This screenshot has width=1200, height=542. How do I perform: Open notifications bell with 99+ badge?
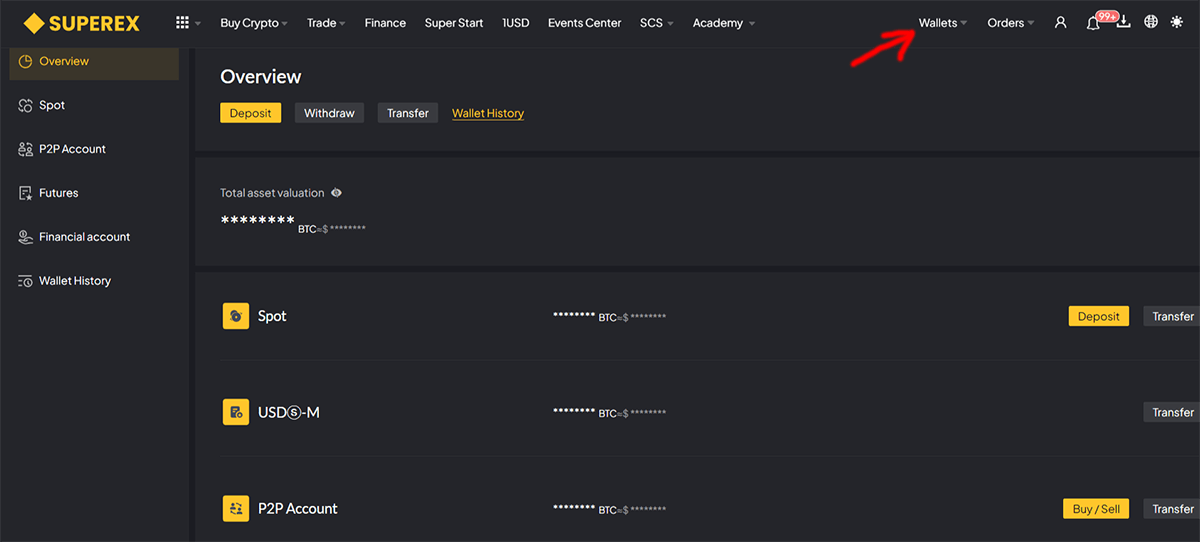click(x=1093, y=22)
